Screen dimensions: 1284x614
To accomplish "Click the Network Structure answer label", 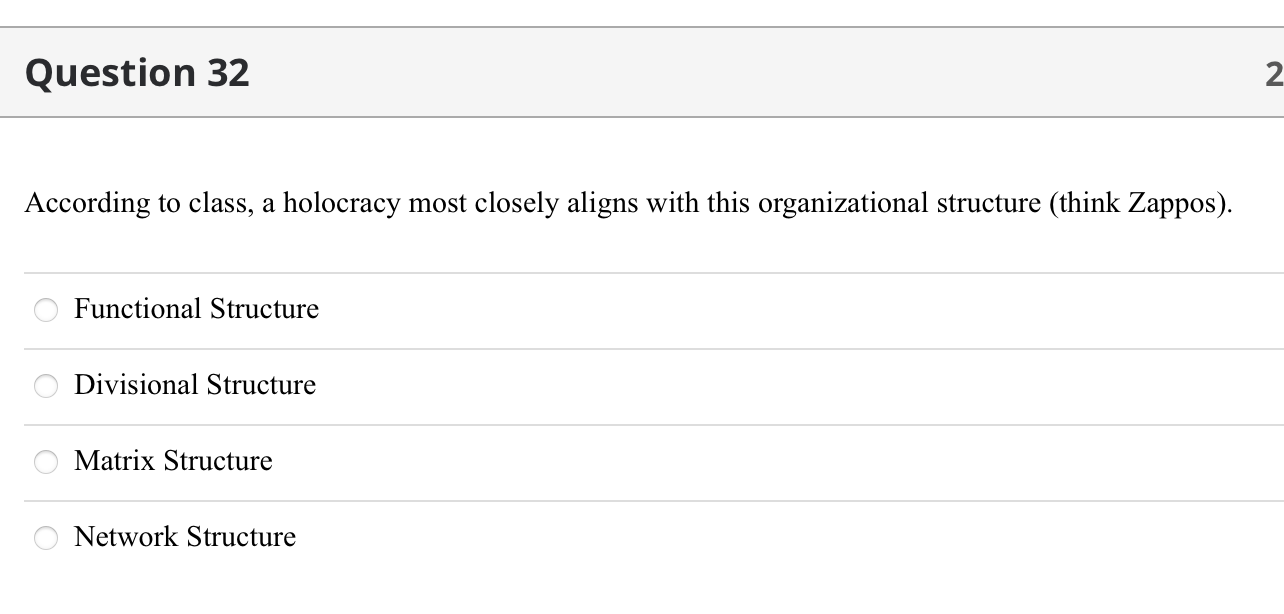I will point(184,537).
